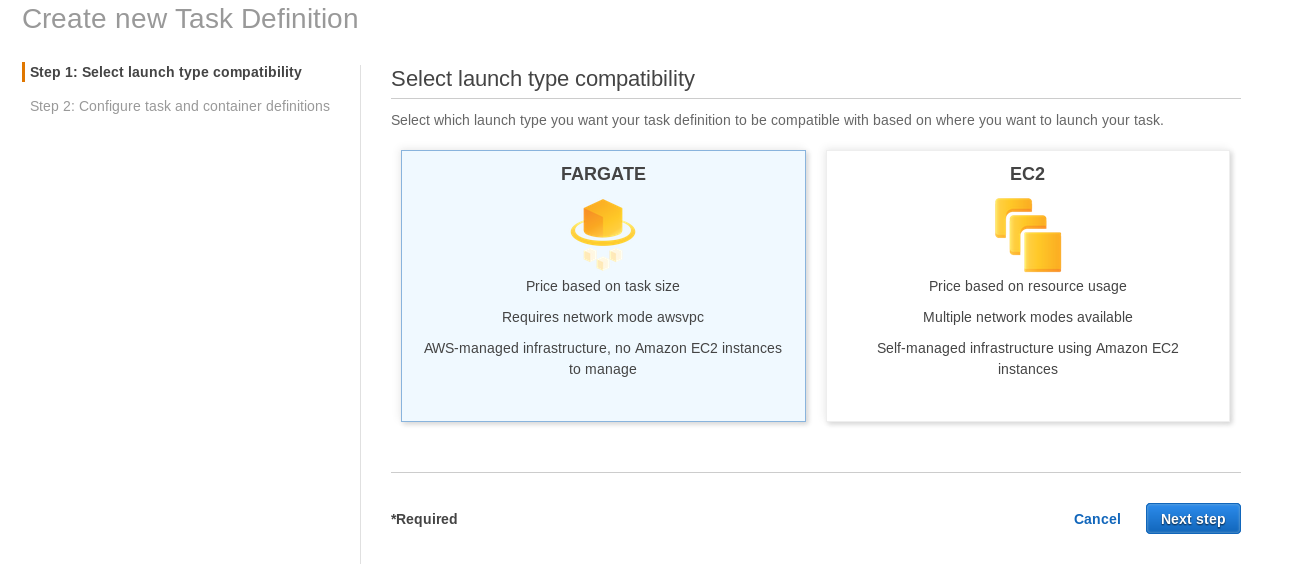This screenshot has height=573, width=1313.
Task: Open Step 2 configure task and container definitions
Action: [x=179, y=106]
